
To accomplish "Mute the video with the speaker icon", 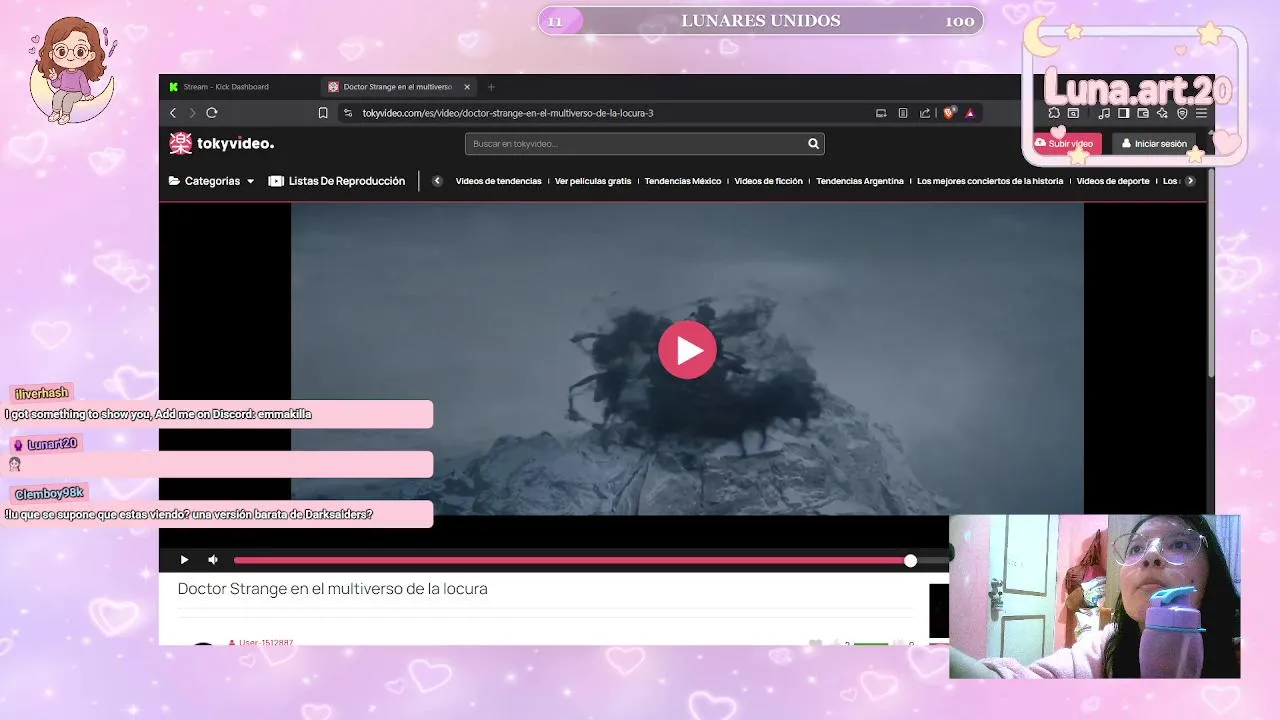I will [212, 560].
